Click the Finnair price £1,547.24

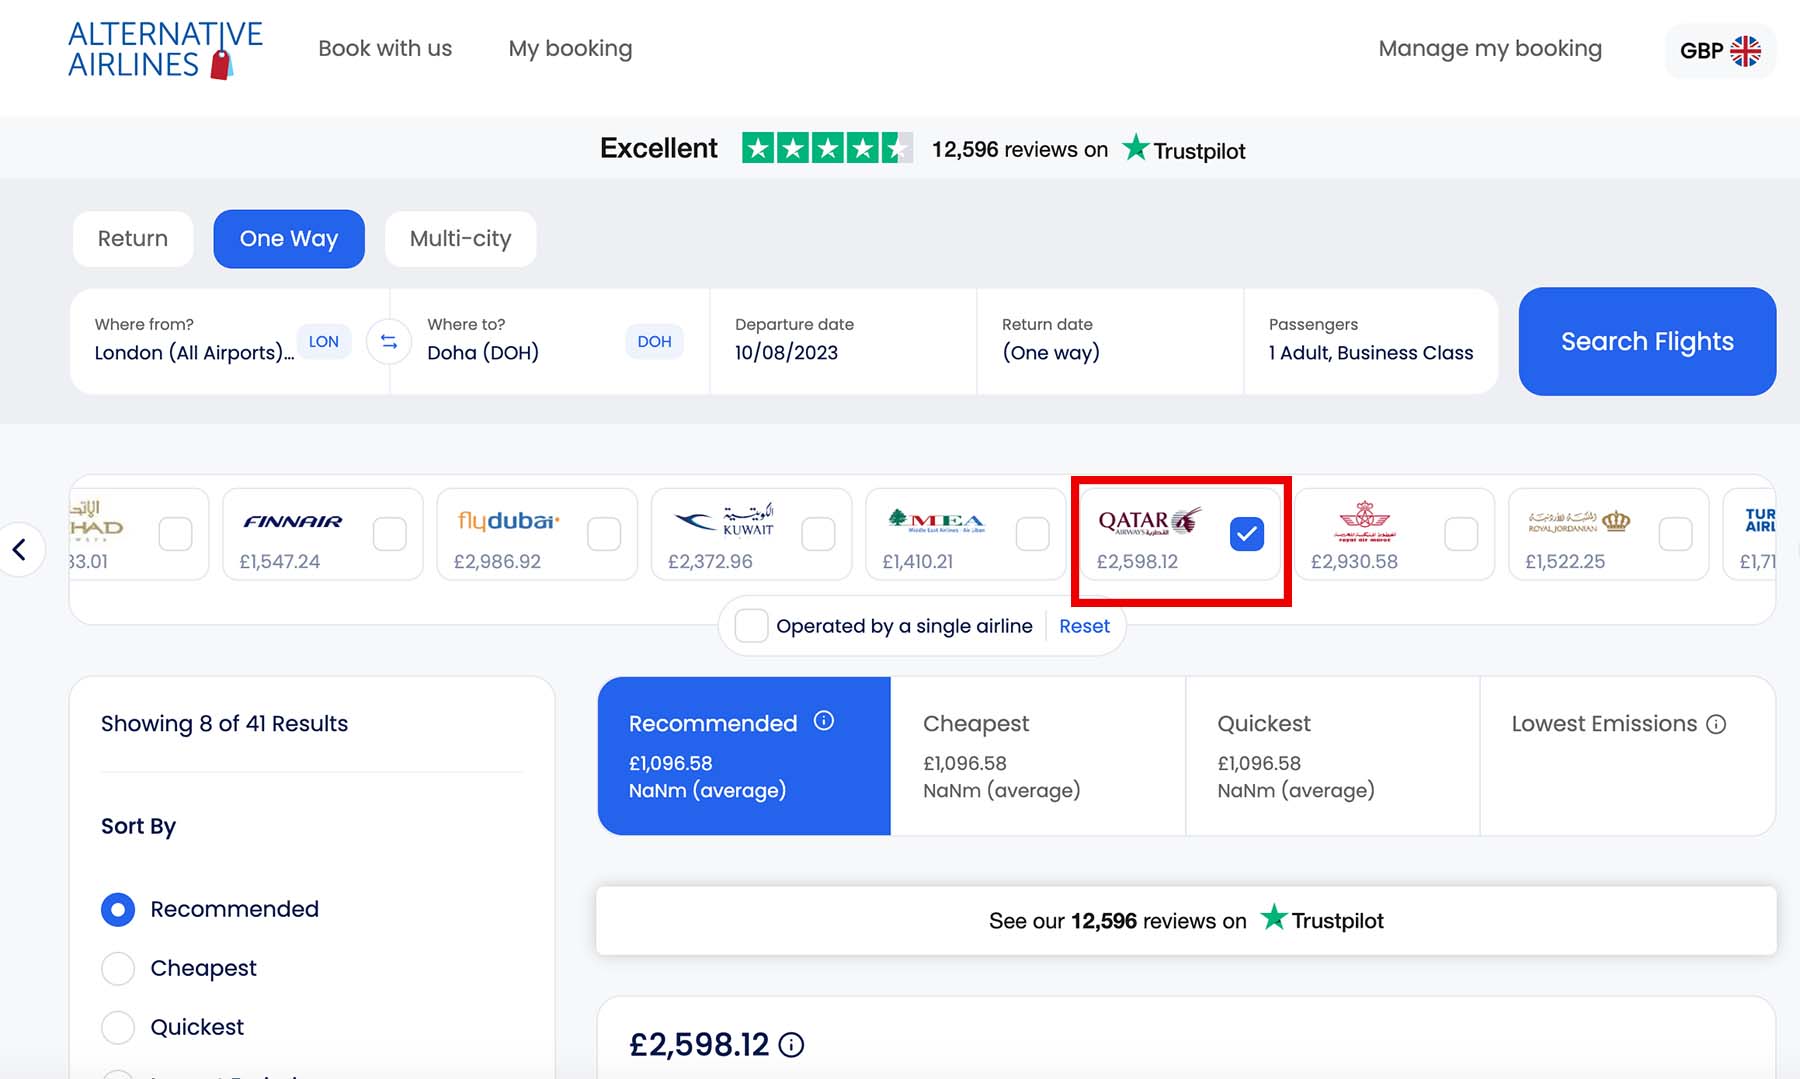(280, 562)
